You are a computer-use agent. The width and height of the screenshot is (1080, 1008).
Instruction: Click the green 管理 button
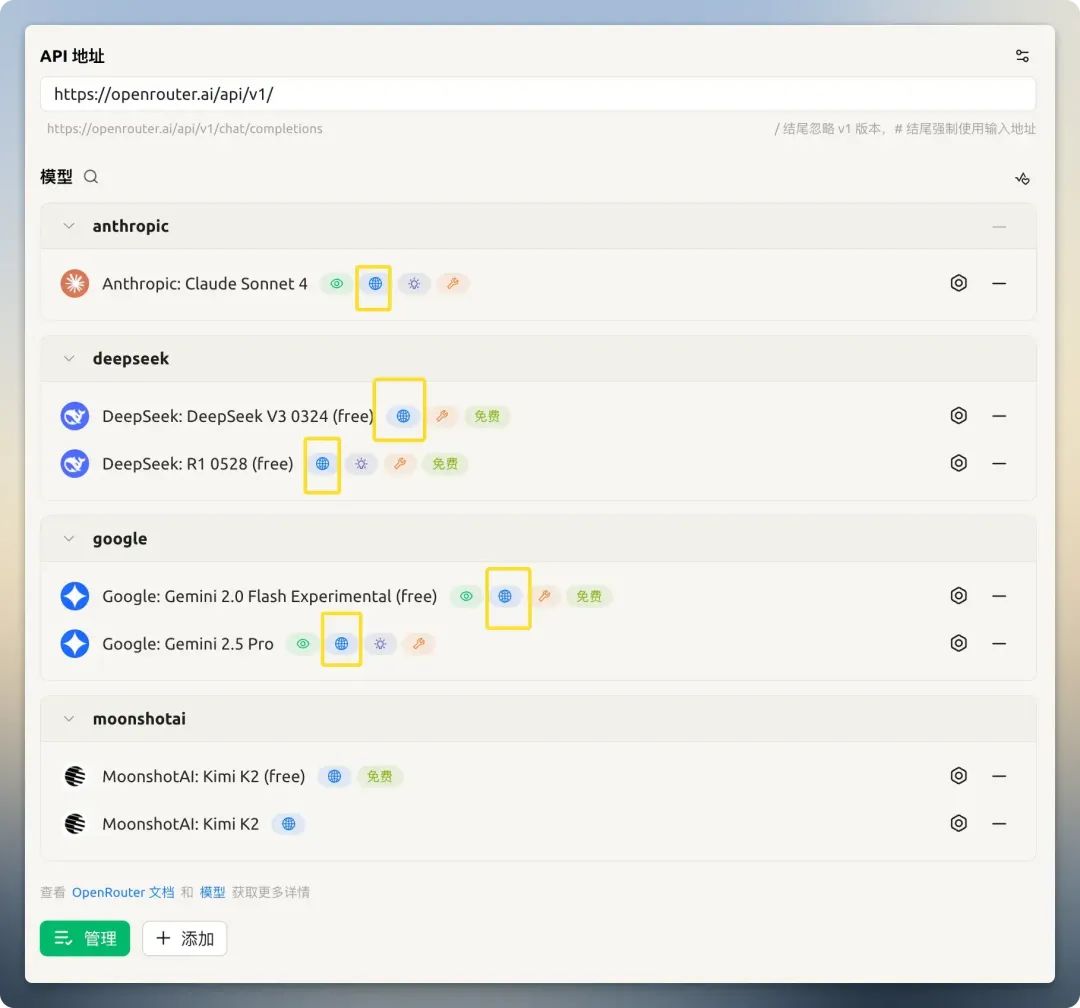coord(85,938)
